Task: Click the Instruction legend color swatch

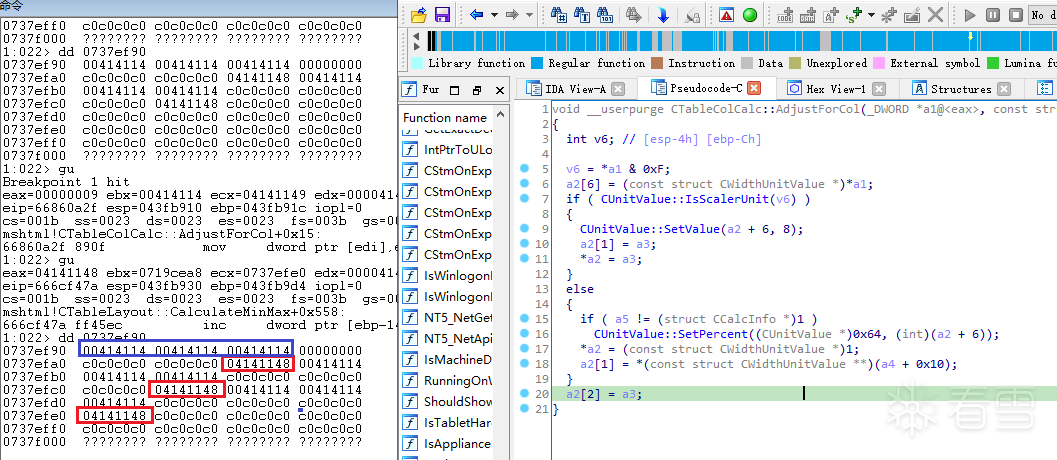Action: click(657, 63)
